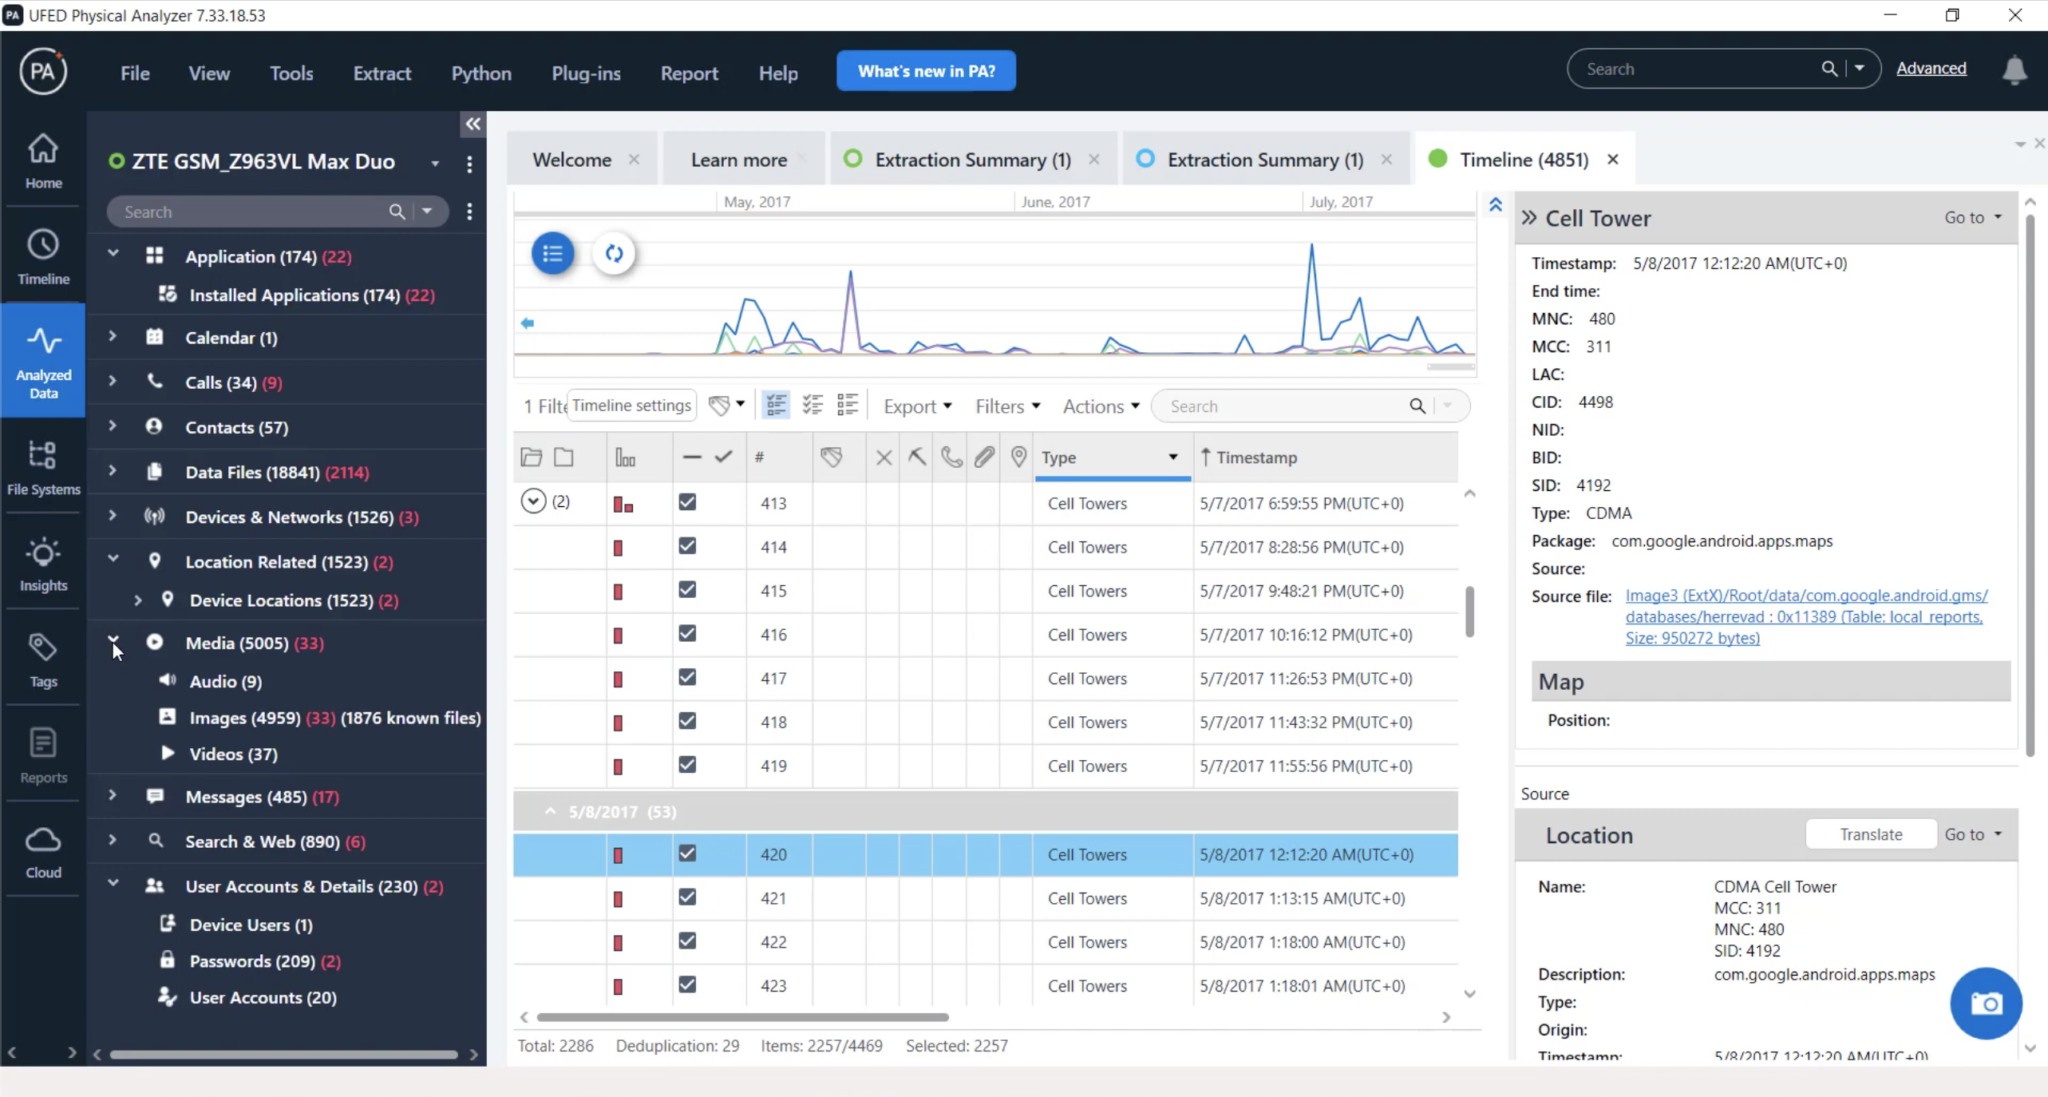The width and height of the screenshot is (2048, 1097).
Task: Click the refresh icon on the timeline chart
Action: tap(613, 253)
